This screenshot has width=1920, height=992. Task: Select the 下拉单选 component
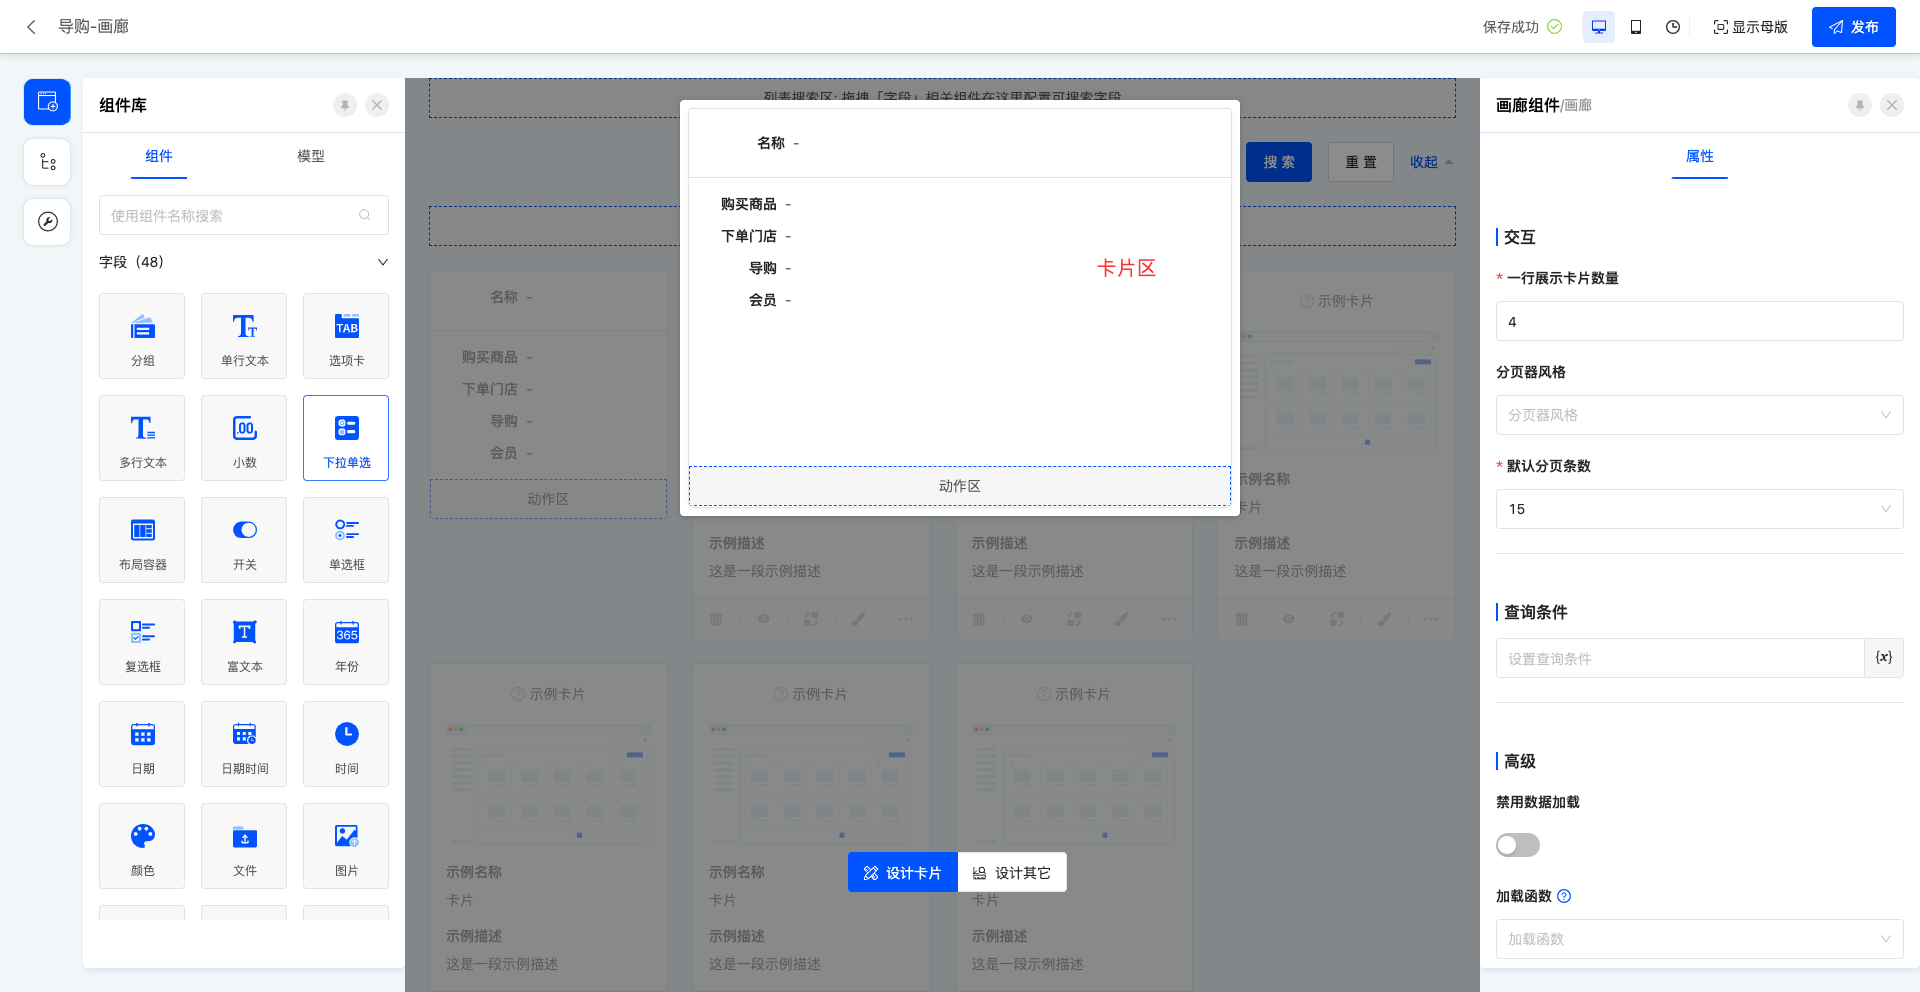(345, 438)
